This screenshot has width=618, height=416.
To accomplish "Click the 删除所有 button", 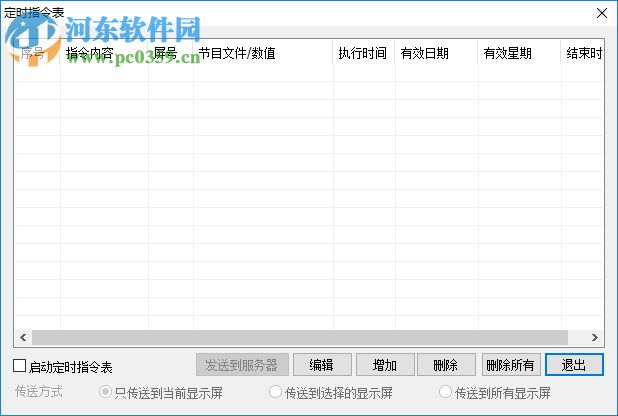I will [511, 365].
